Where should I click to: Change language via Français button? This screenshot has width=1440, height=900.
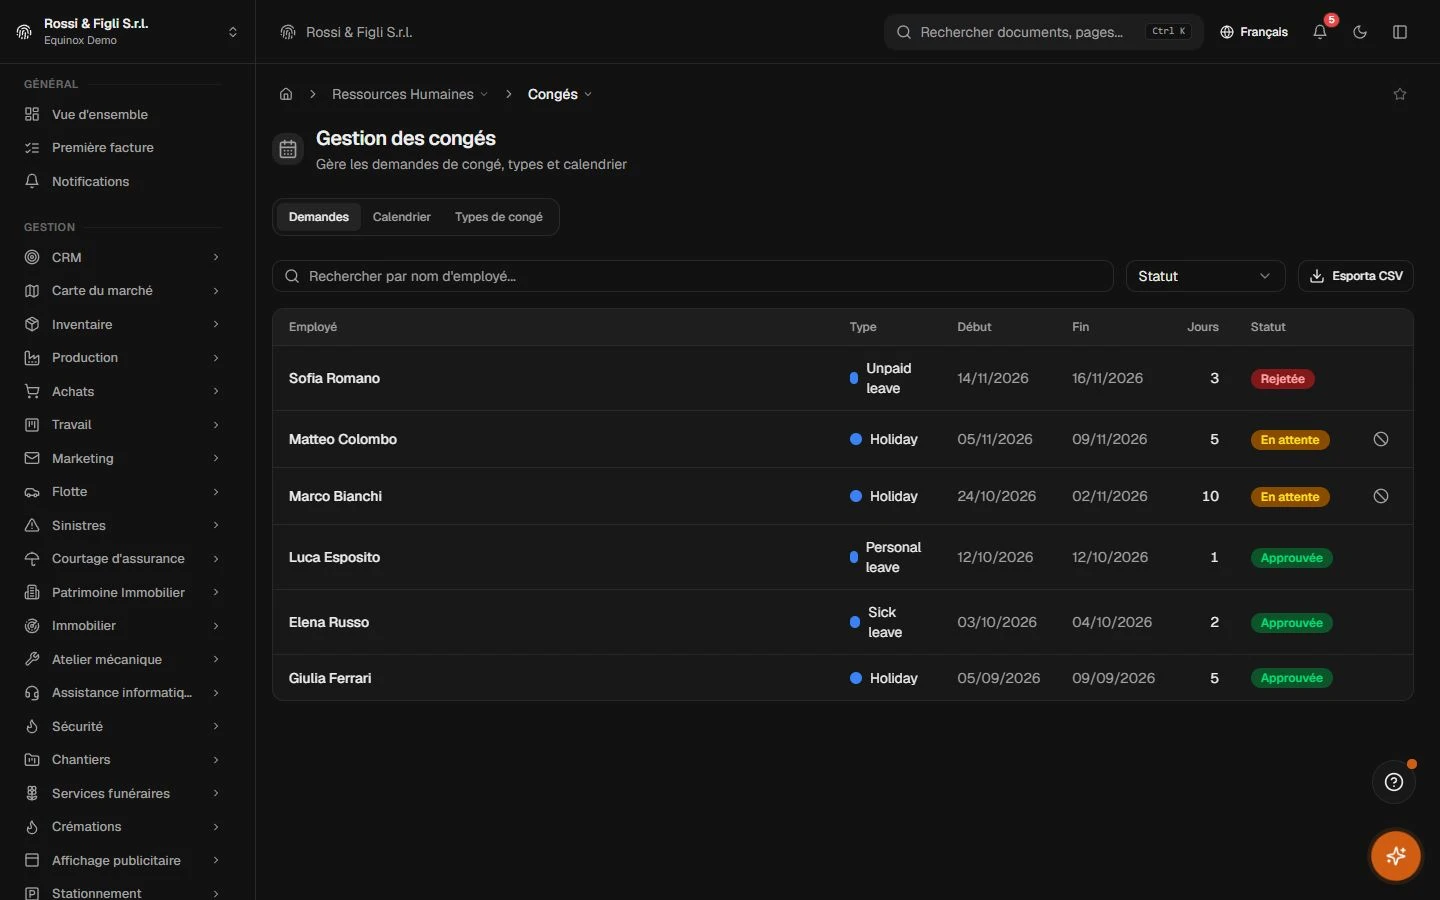(1254, 32)
